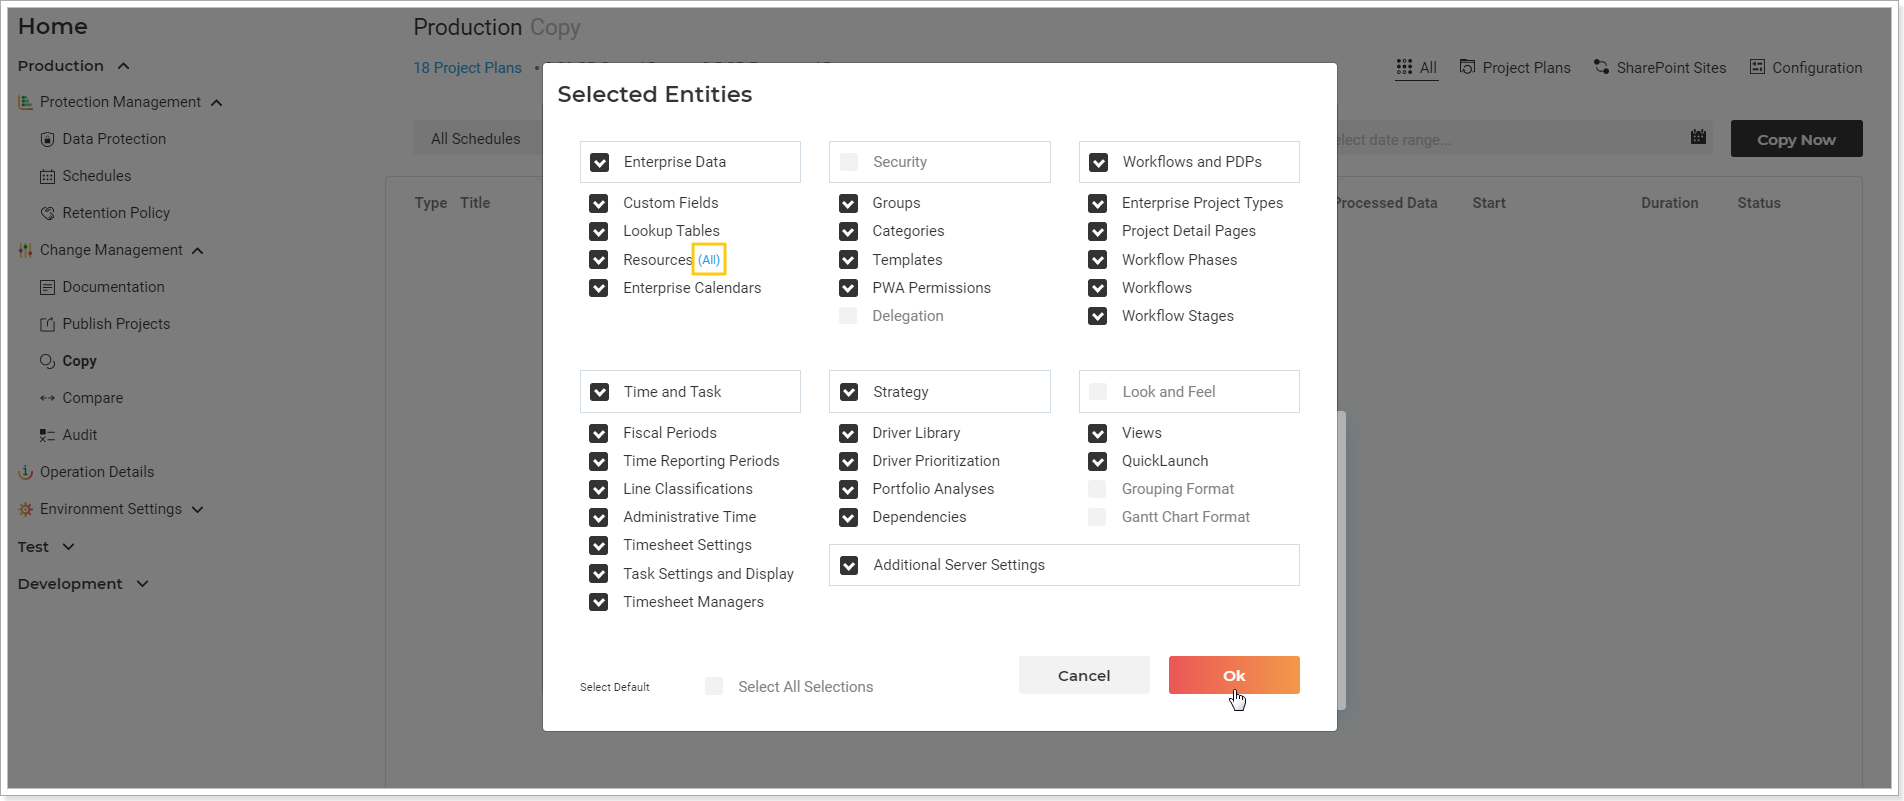Click the Duration column header

coord(1669,203)
